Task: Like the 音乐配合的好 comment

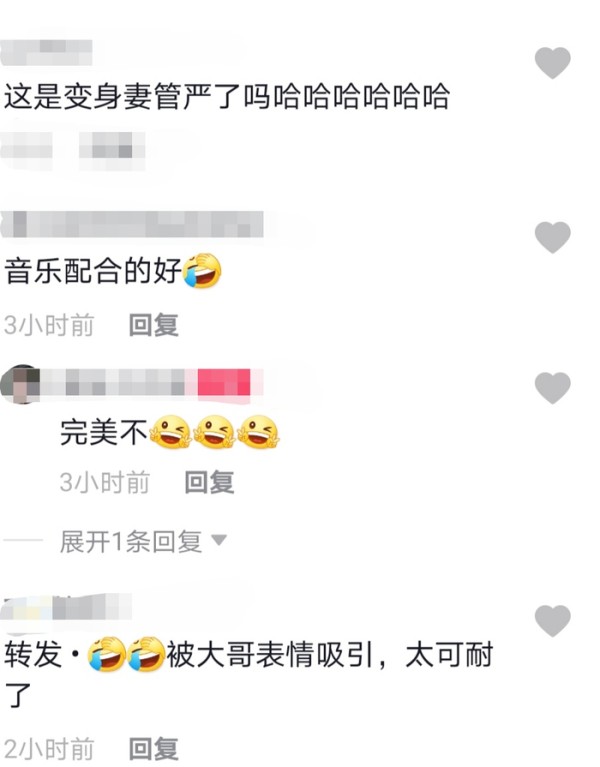Action: pos(553,237)
